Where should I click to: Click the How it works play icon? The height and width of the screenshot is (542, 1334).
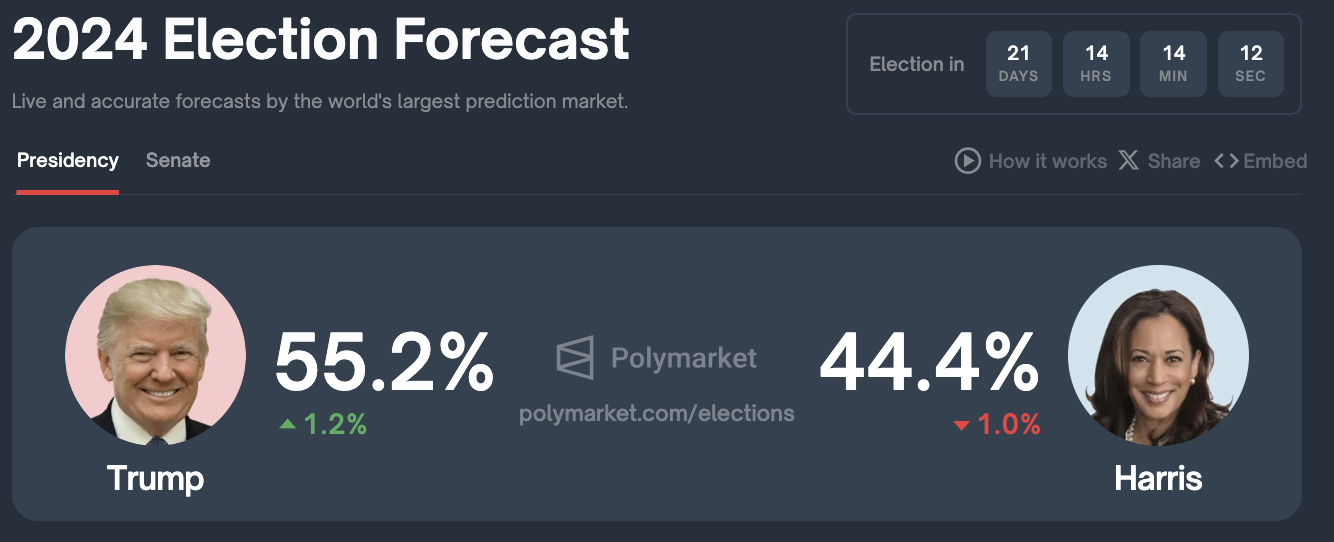[967, 161]
